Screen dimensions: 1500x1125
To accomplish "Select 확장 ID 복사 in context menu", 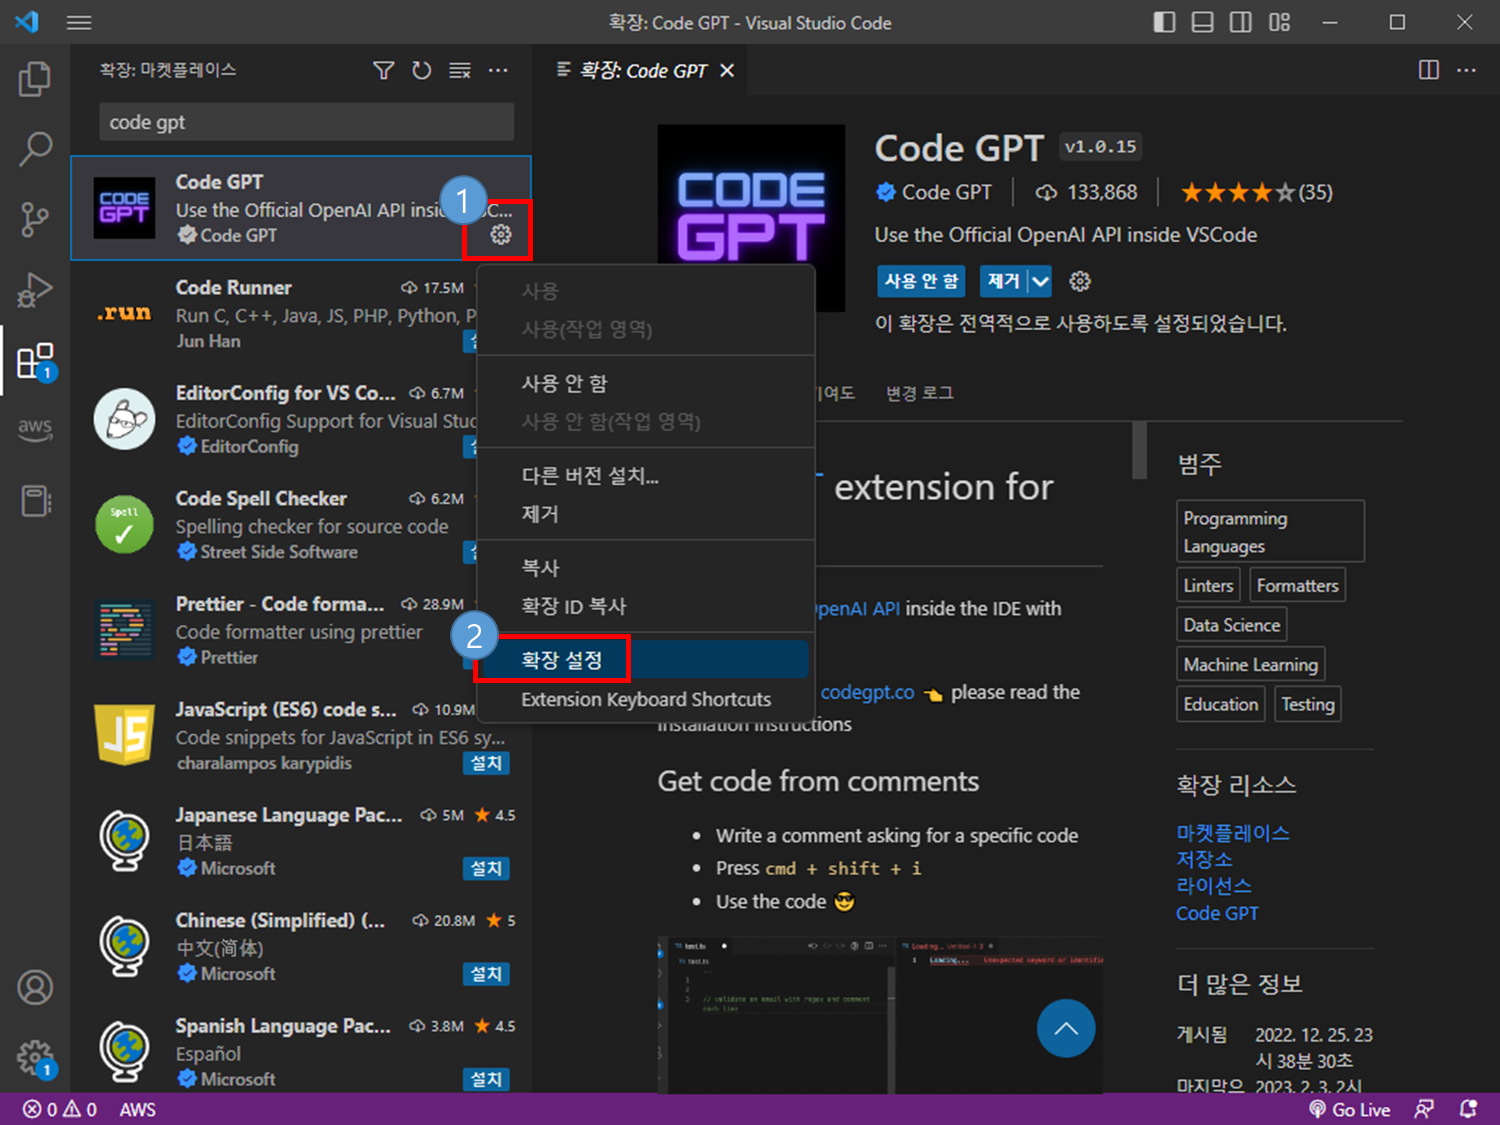I will (x=646, y=606).
